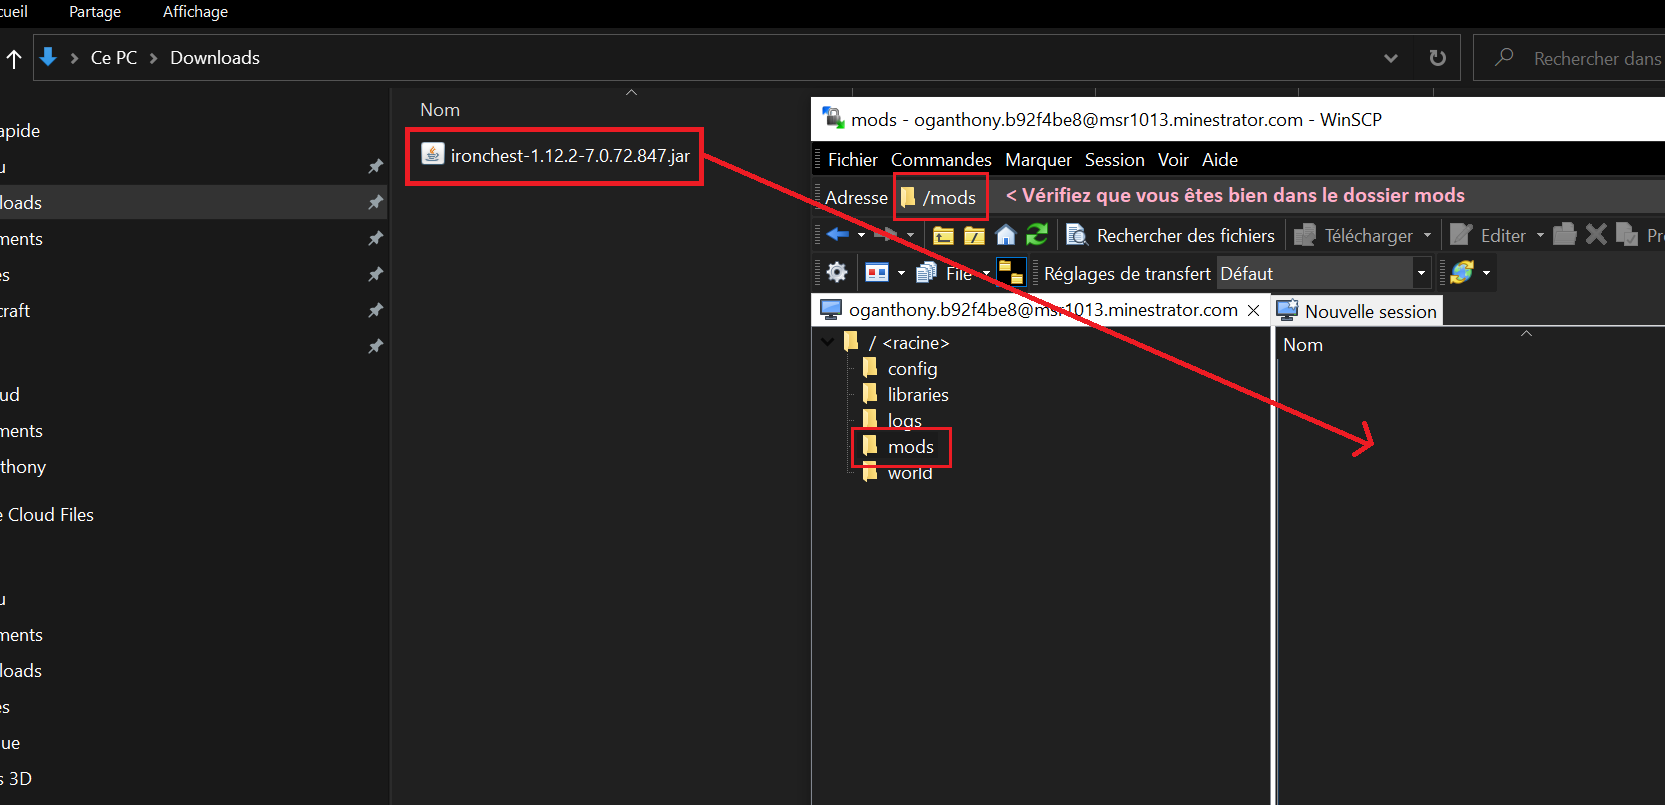The height and width of the screenshot is (805, 1665).
Task: Open WinSCP preferences gear icon
Action: tap(837, 272)
